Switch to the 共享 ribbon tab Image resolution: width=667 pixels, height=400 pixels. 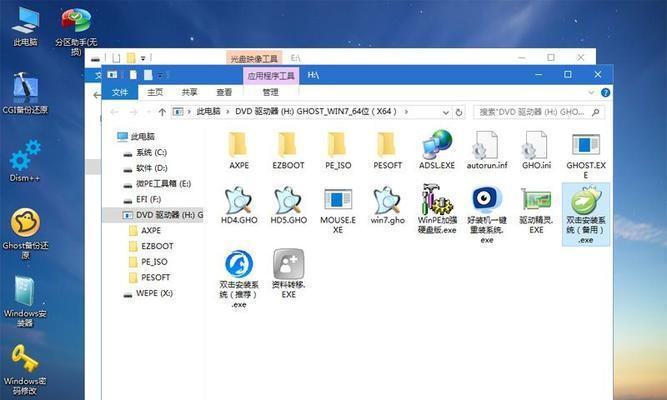tap(189, 92)
